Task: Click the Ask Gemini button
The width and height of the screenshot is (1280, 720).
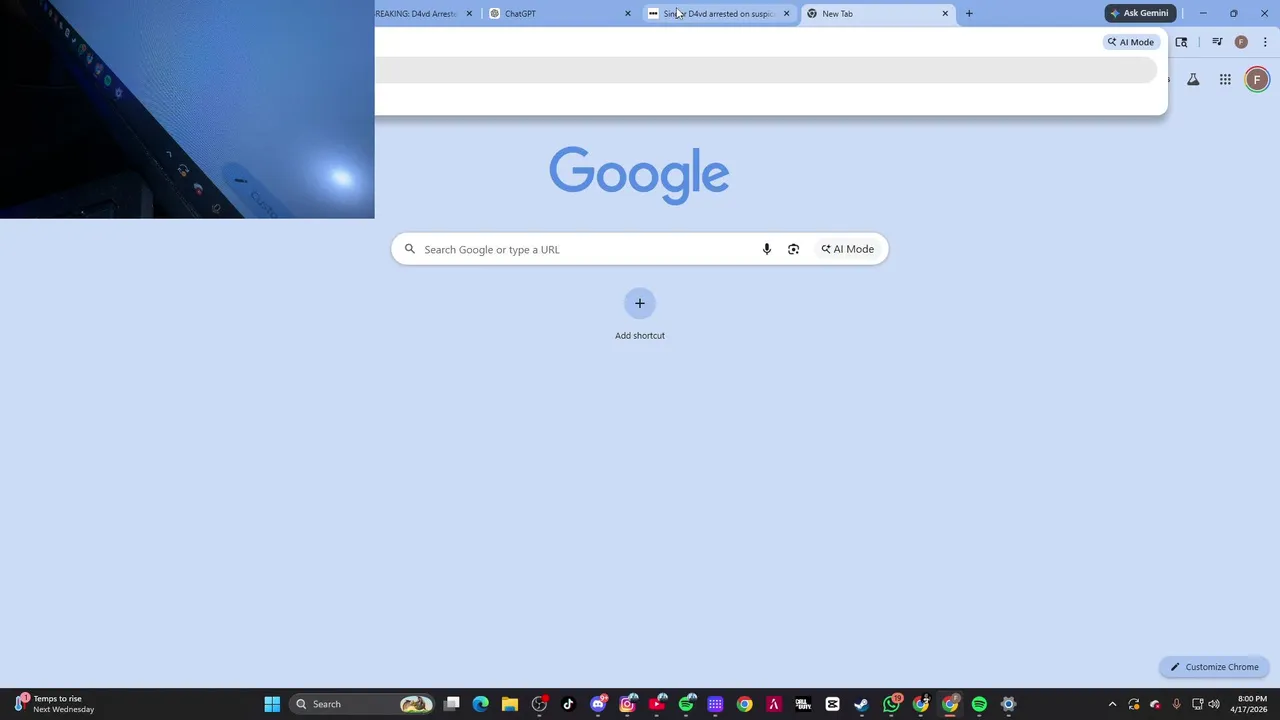Action: click(x=1139, y=13)
